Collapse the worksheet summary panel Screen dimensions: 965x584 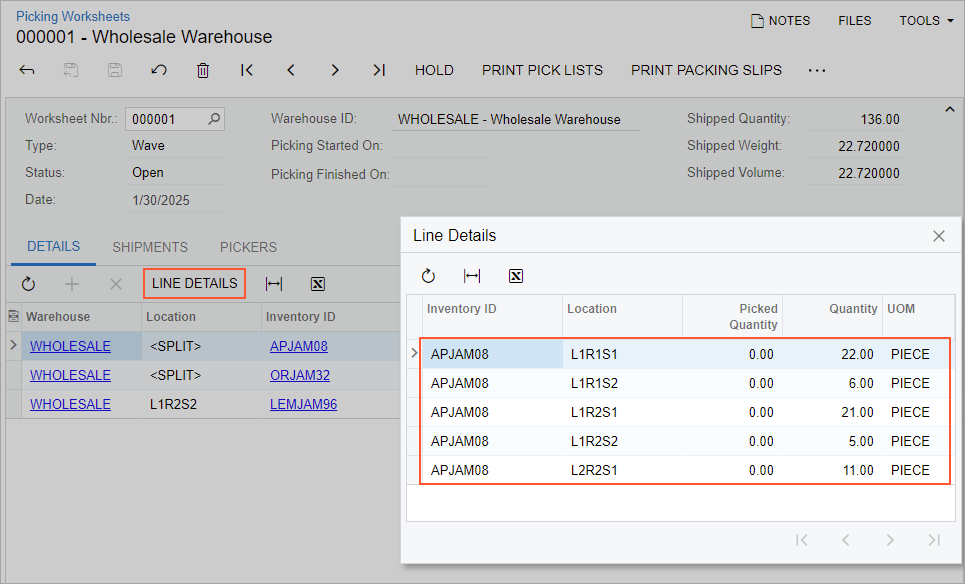949,109
